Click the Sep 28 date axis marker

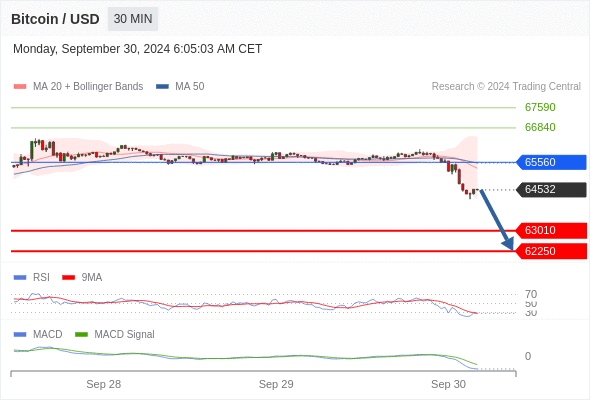[103, 384]
